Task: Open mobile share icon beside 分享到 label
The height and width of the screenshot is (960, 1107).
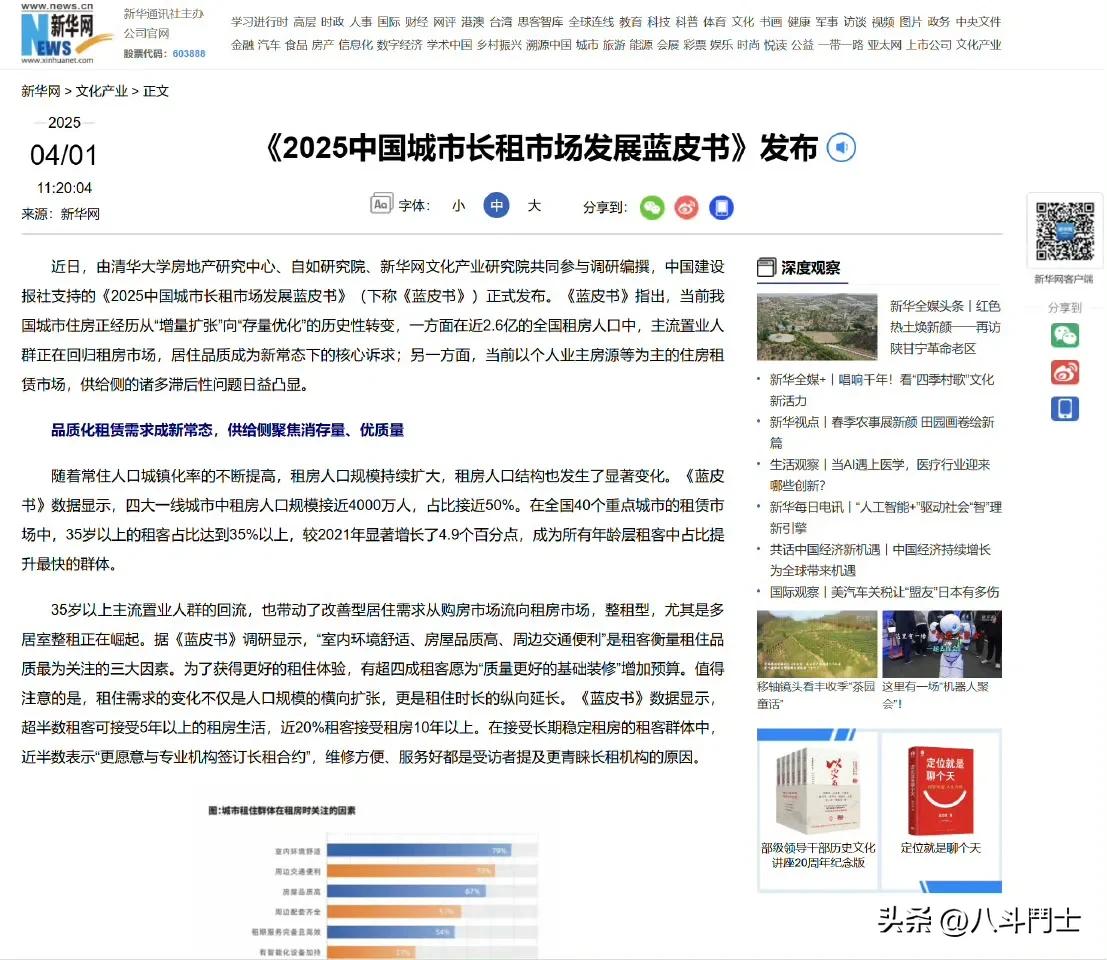Action: [x=721, y=207]
